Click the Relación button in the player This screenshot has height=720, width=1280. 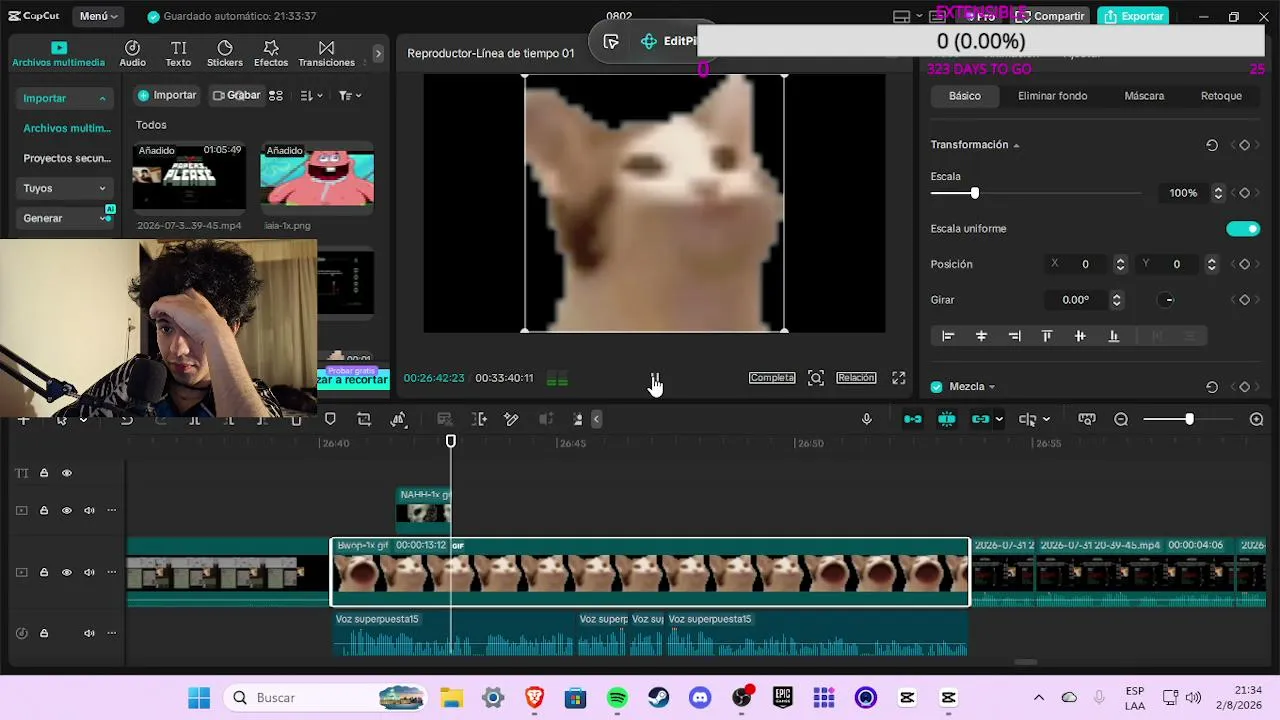tap(856, 378)
